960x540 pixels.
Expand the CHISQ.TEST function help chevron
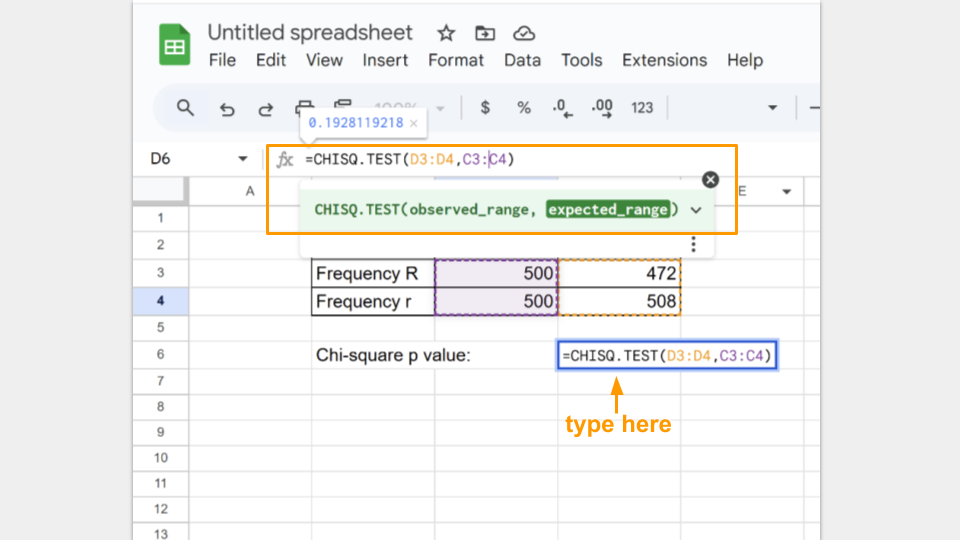point(696,210)
